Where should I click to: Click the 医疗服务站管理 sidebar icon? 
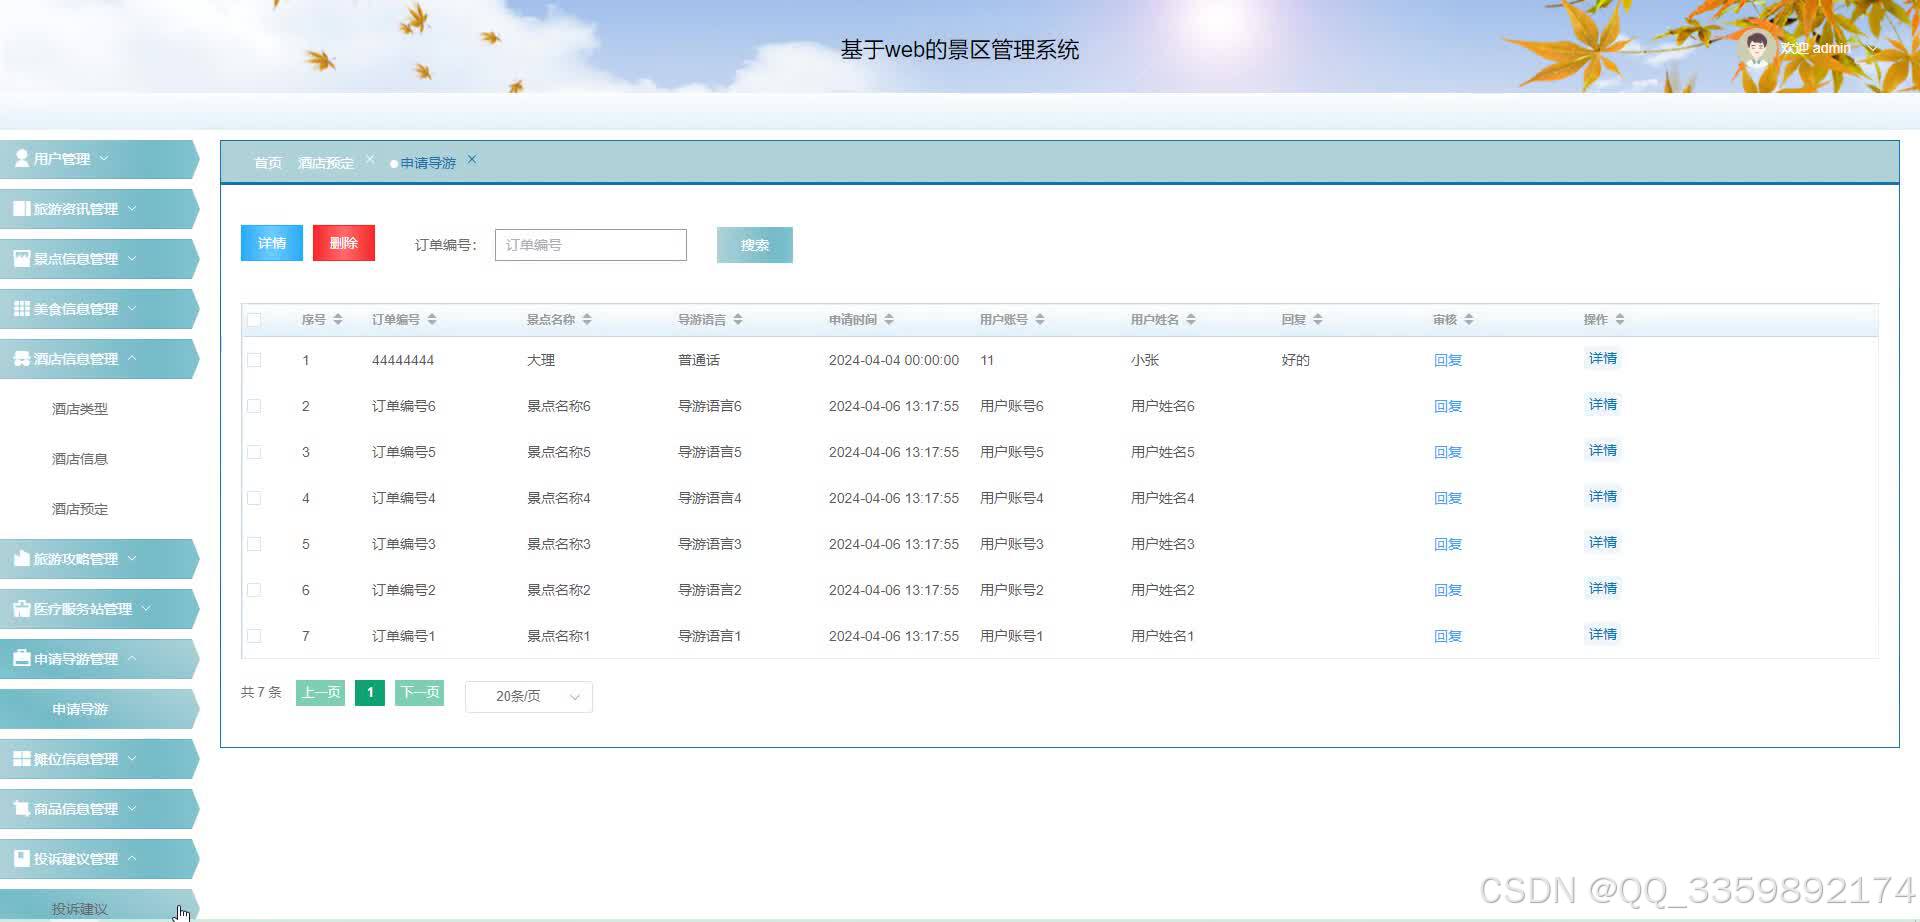point(22,608)
